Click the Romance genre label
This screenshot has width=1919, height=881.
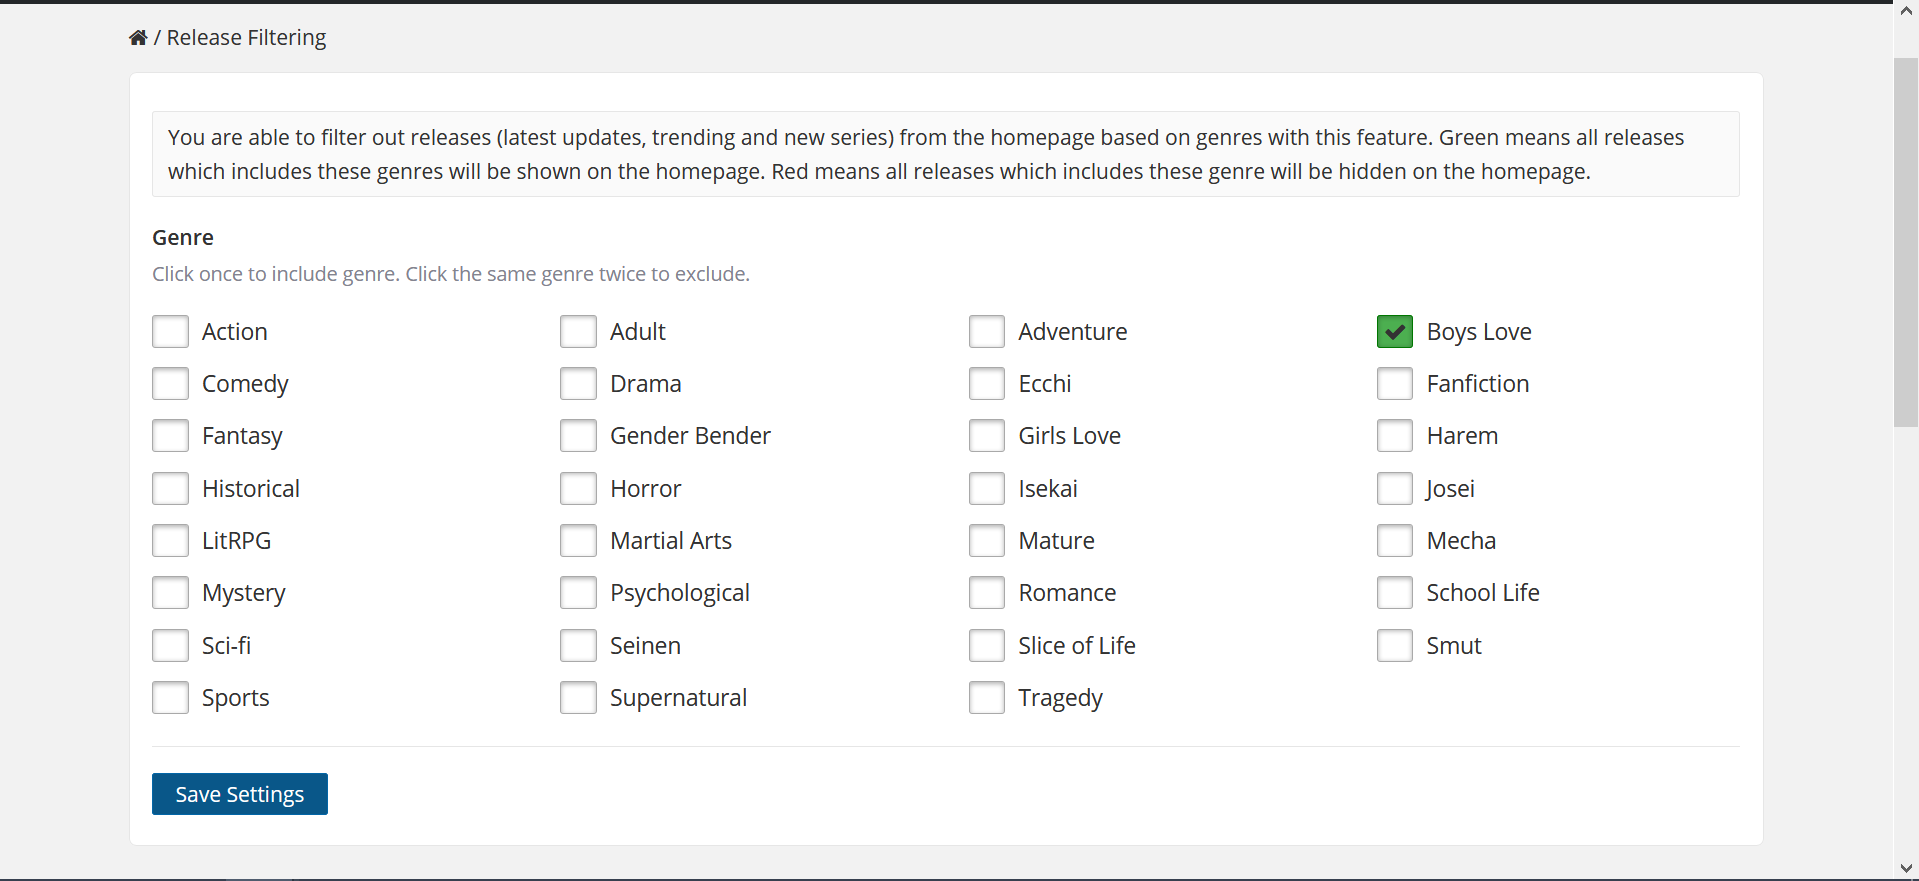click(1066, 593)
